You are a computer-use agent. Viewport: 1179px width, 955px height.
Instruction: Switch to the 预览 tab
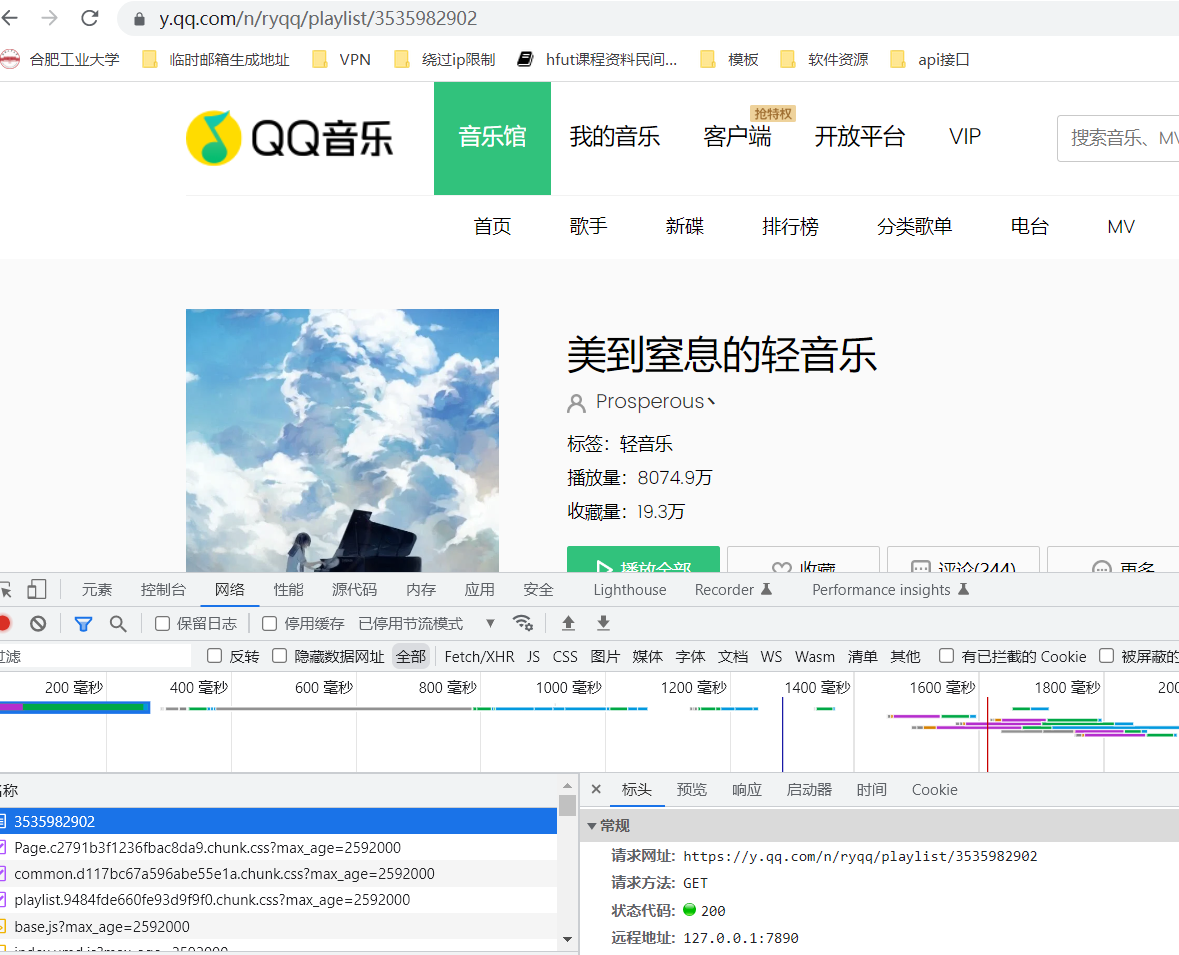[x=691, y=789]
